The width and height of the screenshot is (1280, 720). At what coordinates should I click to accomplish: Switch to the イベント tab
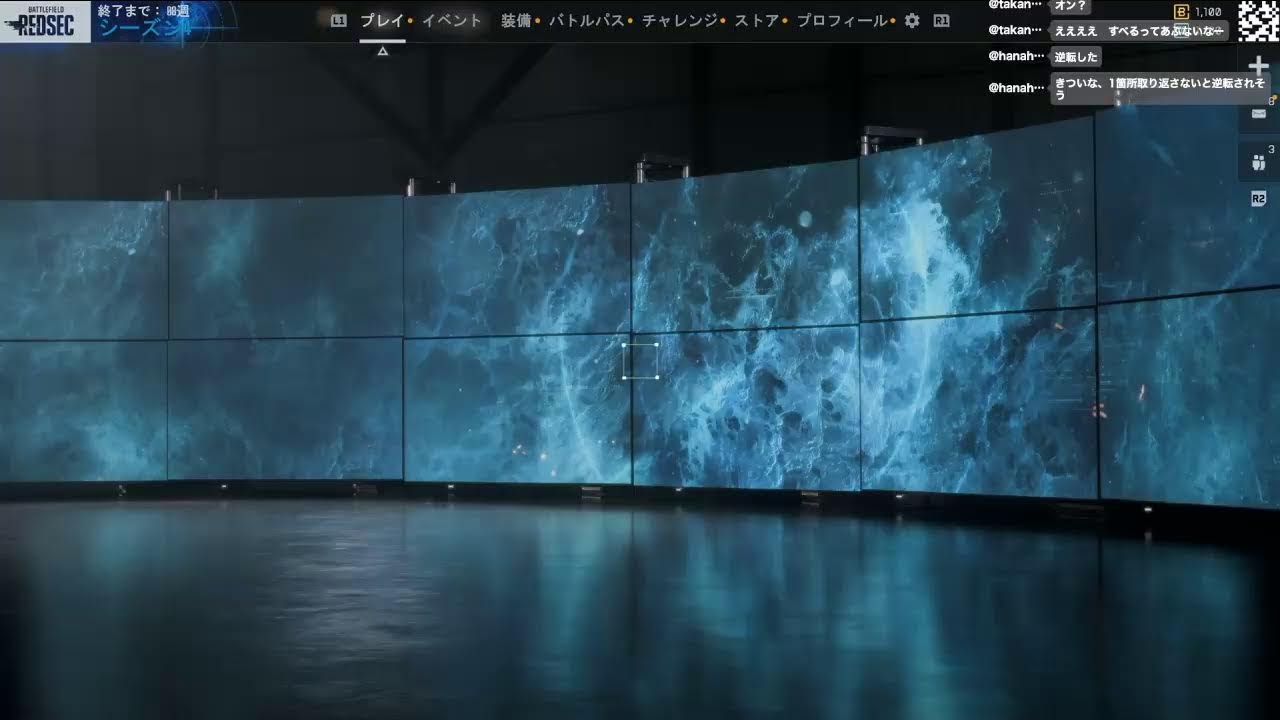click(x=451, y=20)
